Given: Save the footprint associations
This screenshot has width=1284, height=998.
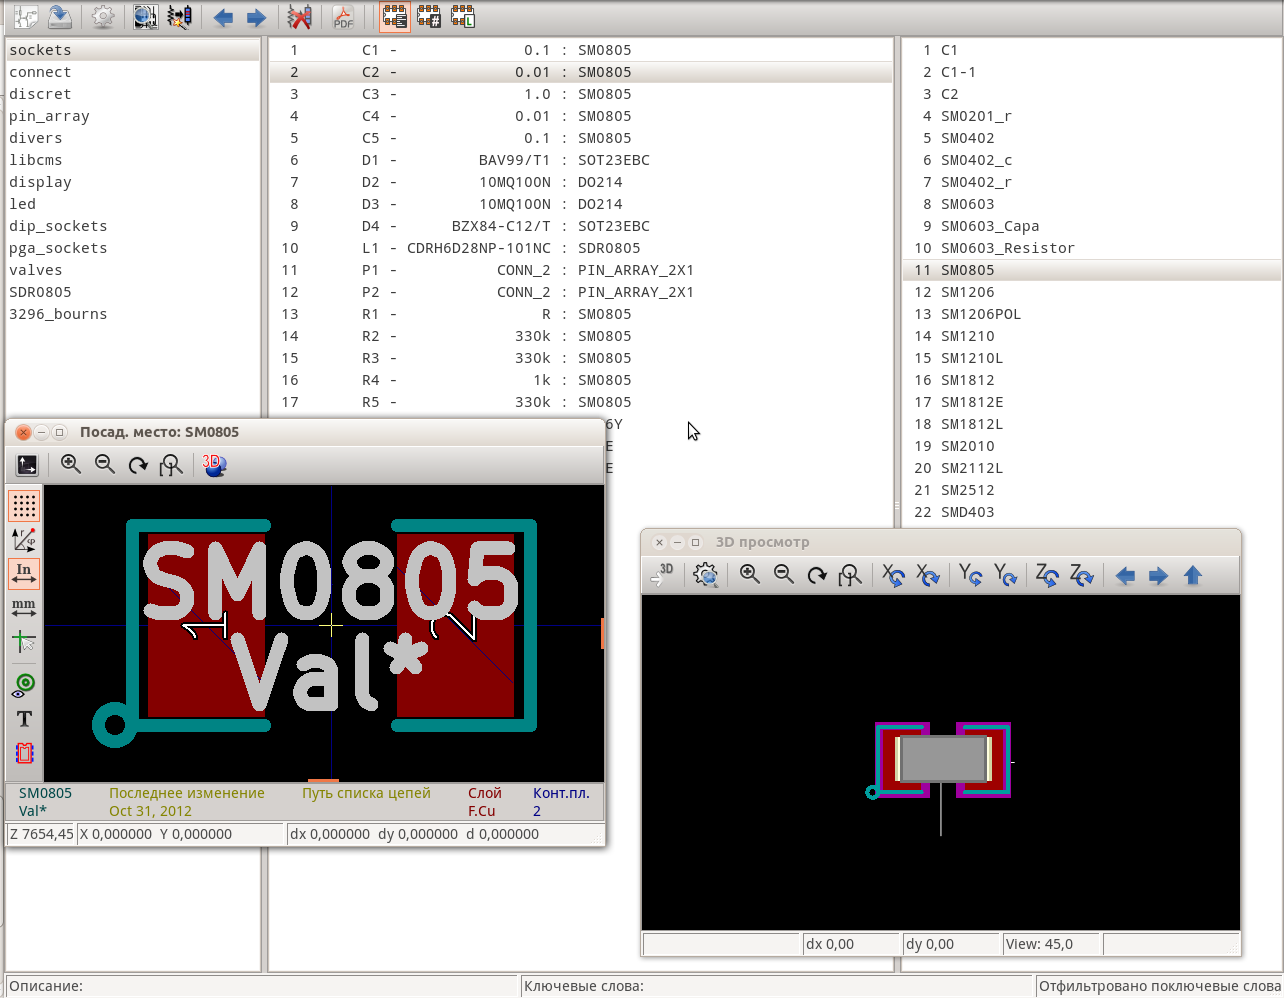Looking at the screenshot, I should (62, 17).
